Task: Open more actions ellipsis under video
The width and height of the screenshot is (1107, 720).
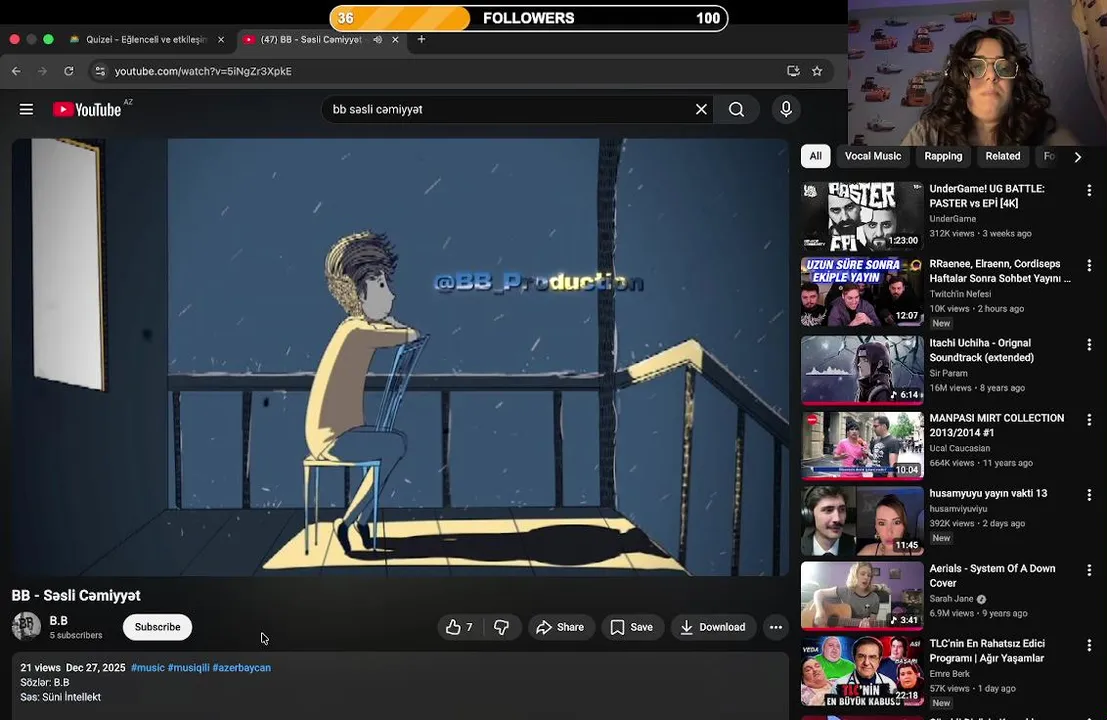Action: pyautogui.click(x=776, y=627)
